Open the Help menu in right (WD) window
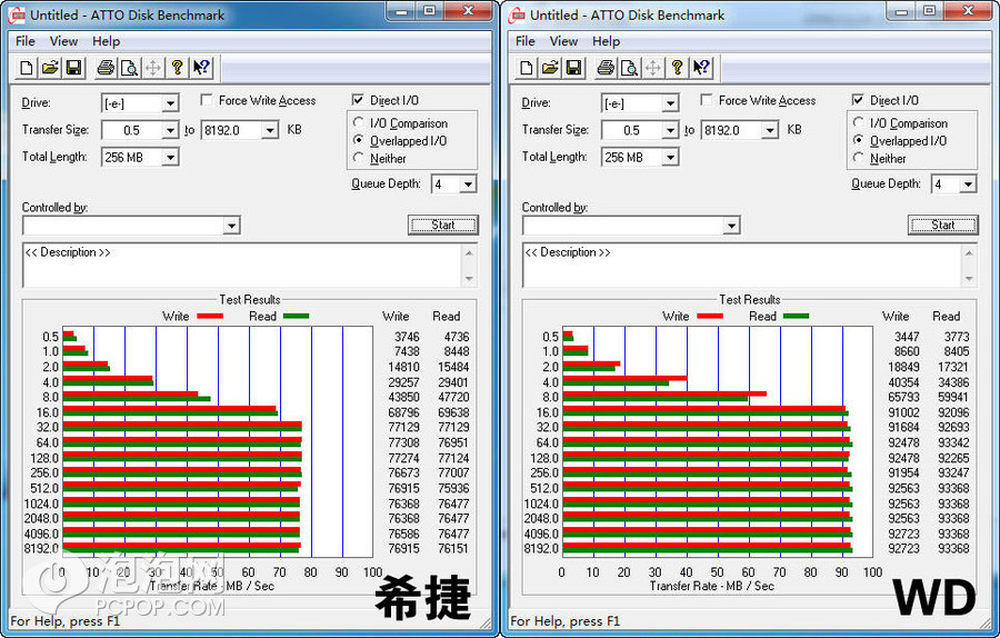The height and width of the screenshot is (638, 1000). click(x=606, y=41)
